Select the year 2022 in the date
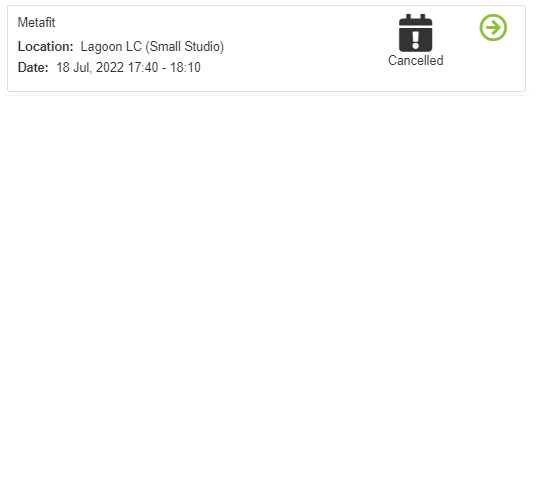The image size is (541, 500). point(110,68)
